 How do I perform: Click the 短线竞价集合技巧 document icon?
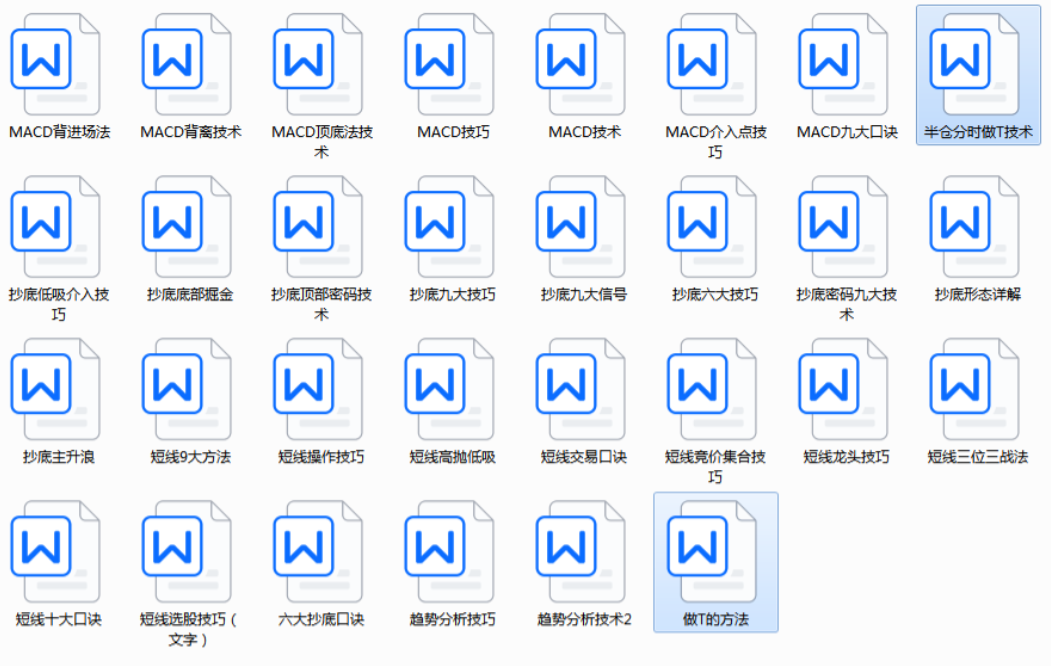713,389
